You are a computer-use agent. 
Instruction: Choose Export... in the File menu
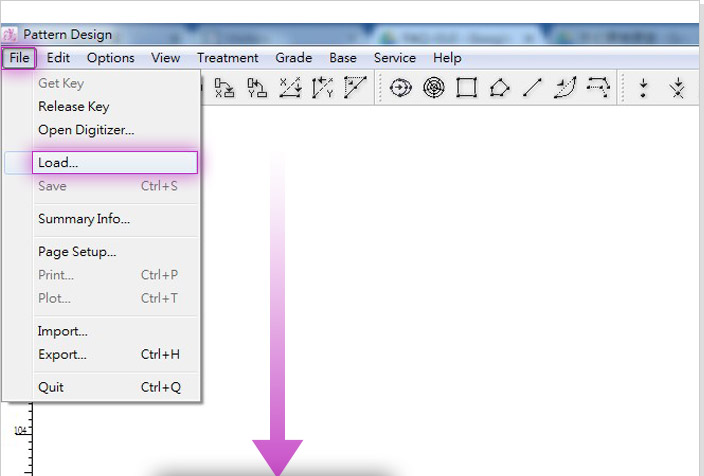pyautogui.click(x=62, y=354)
